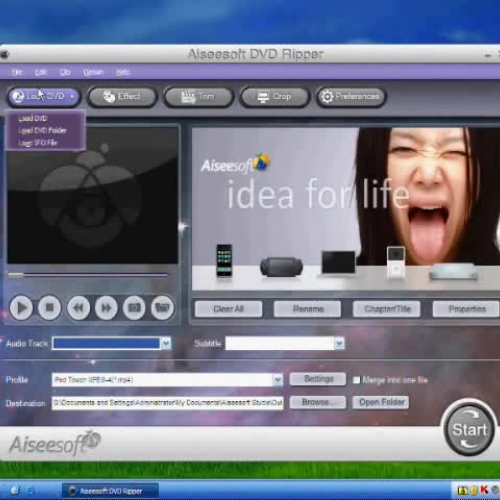
Task: Click the Destination path field
Action: pyautogui.click(x=168, y=403)
